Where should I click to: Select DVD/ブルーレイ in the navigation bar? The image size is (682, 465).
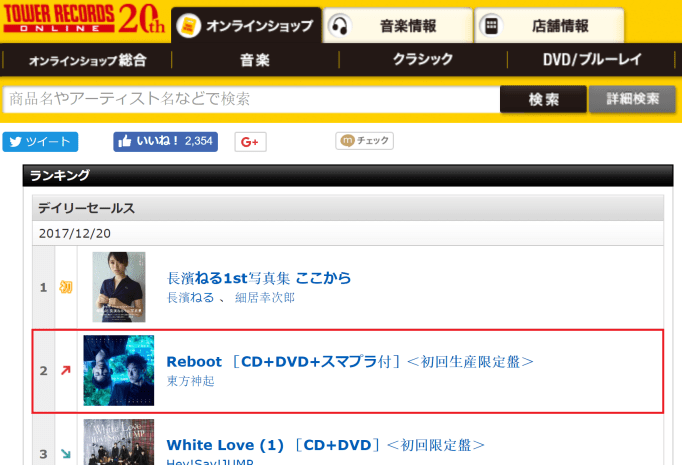(592, 60)
